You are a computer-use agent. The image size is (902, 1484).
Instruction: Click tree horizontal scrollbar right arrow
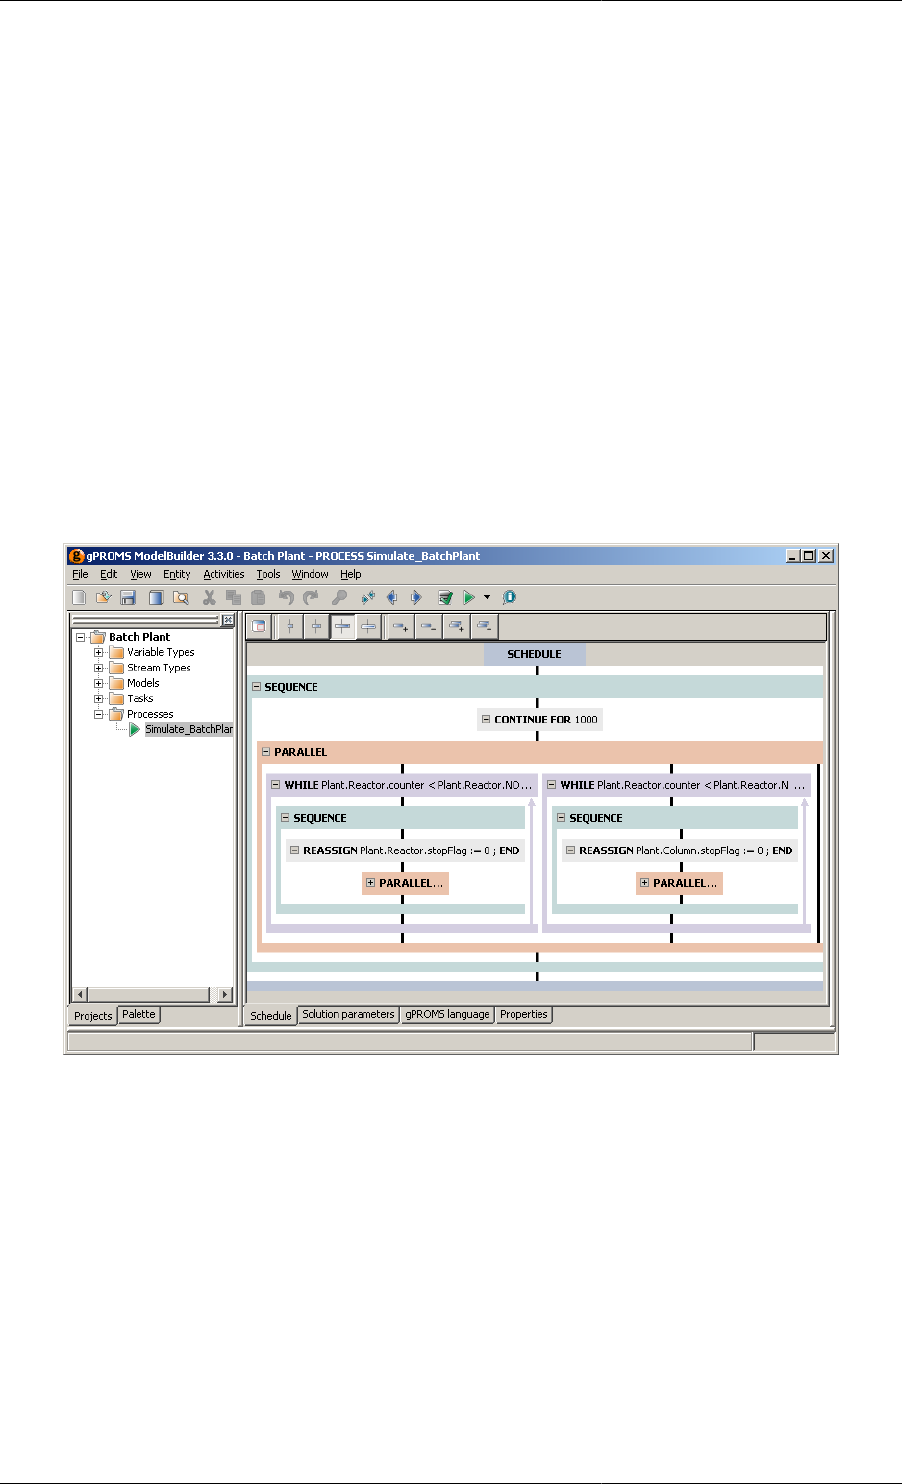point(225,995)
